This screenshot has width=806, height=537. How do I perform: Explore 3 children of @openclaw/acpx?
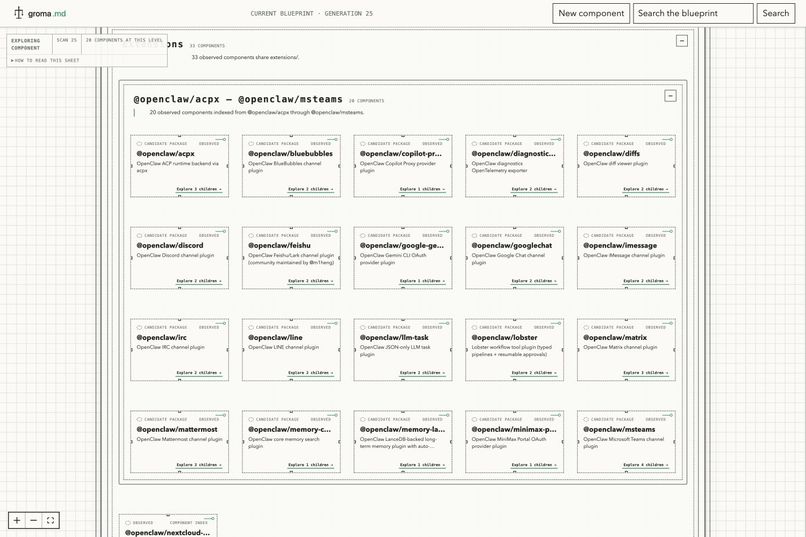(199, 190)
